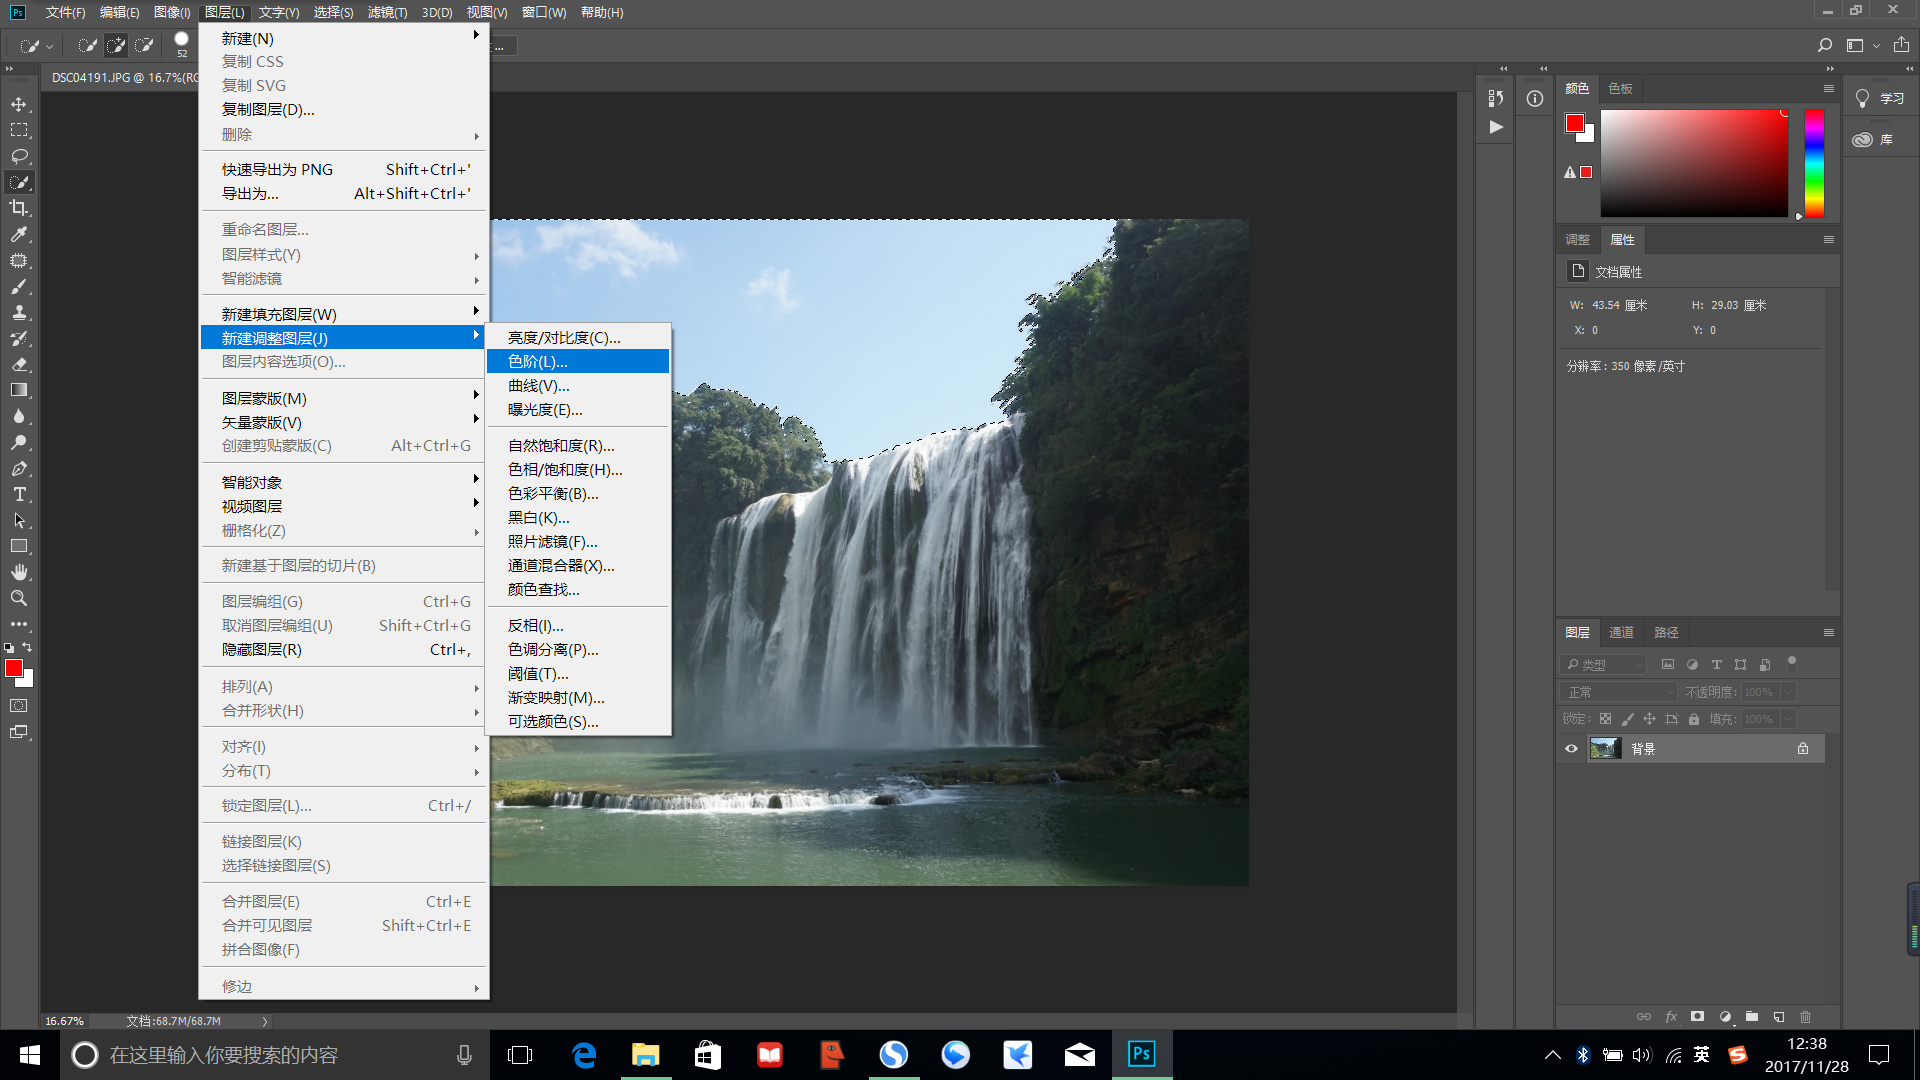Select the Clone Stamp tool

click(x=19, y=312)
